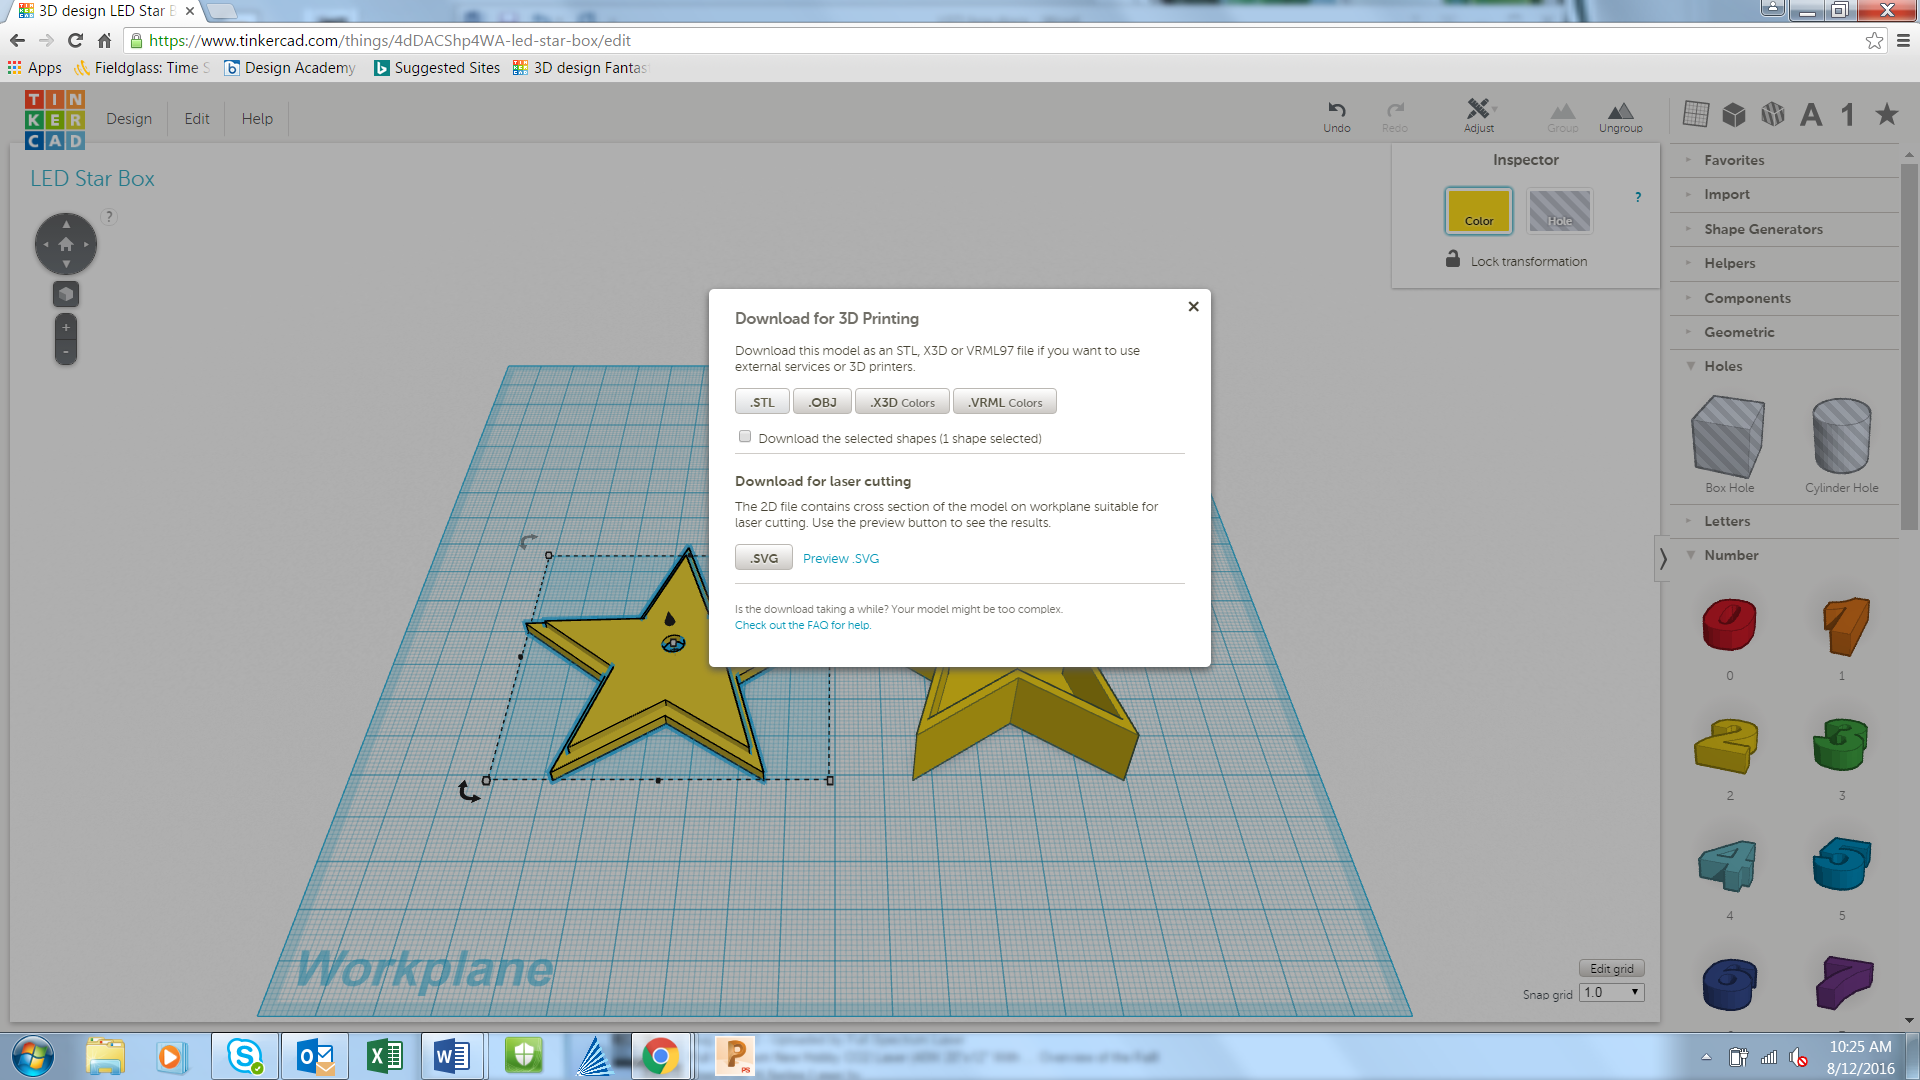This screenshot has height=1080, width=1920.
Task: Click the yellow Color swatch
Action: [x=1478, y=211]
